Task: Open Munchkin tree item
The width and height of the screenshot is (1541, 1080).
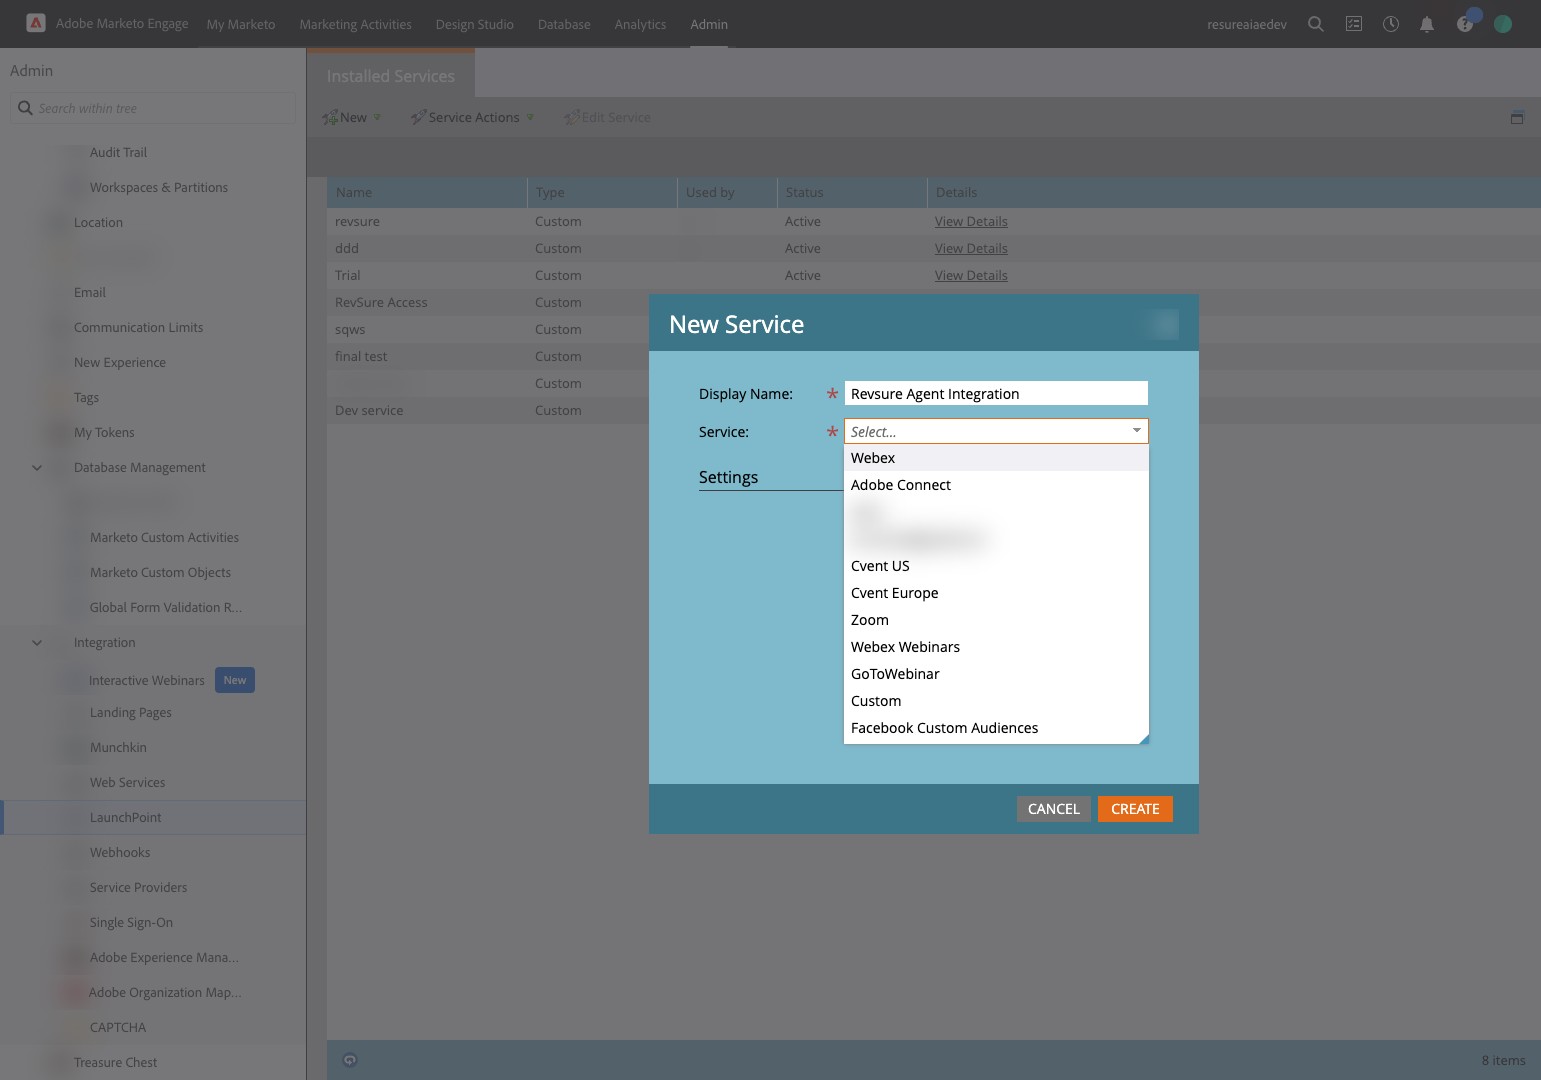Action: point(118,747)
